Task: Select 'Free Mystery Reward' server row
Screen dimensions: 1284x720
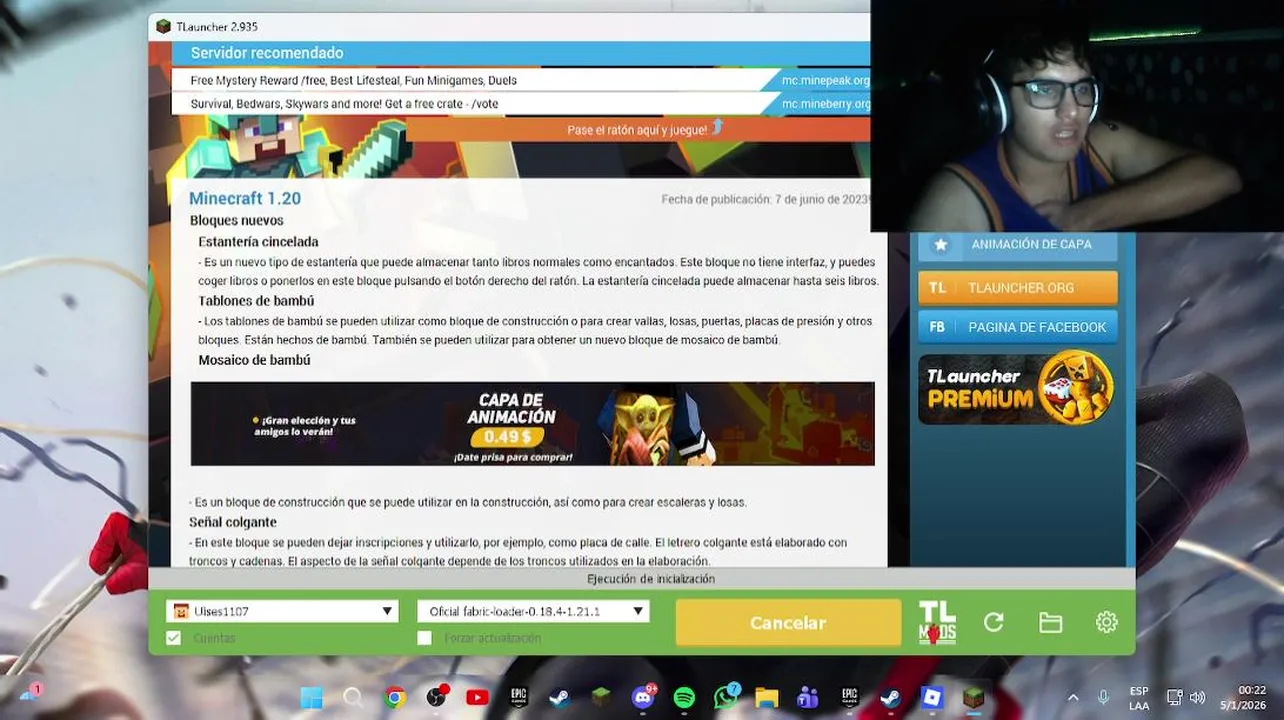Action: [x=520, y=80]
